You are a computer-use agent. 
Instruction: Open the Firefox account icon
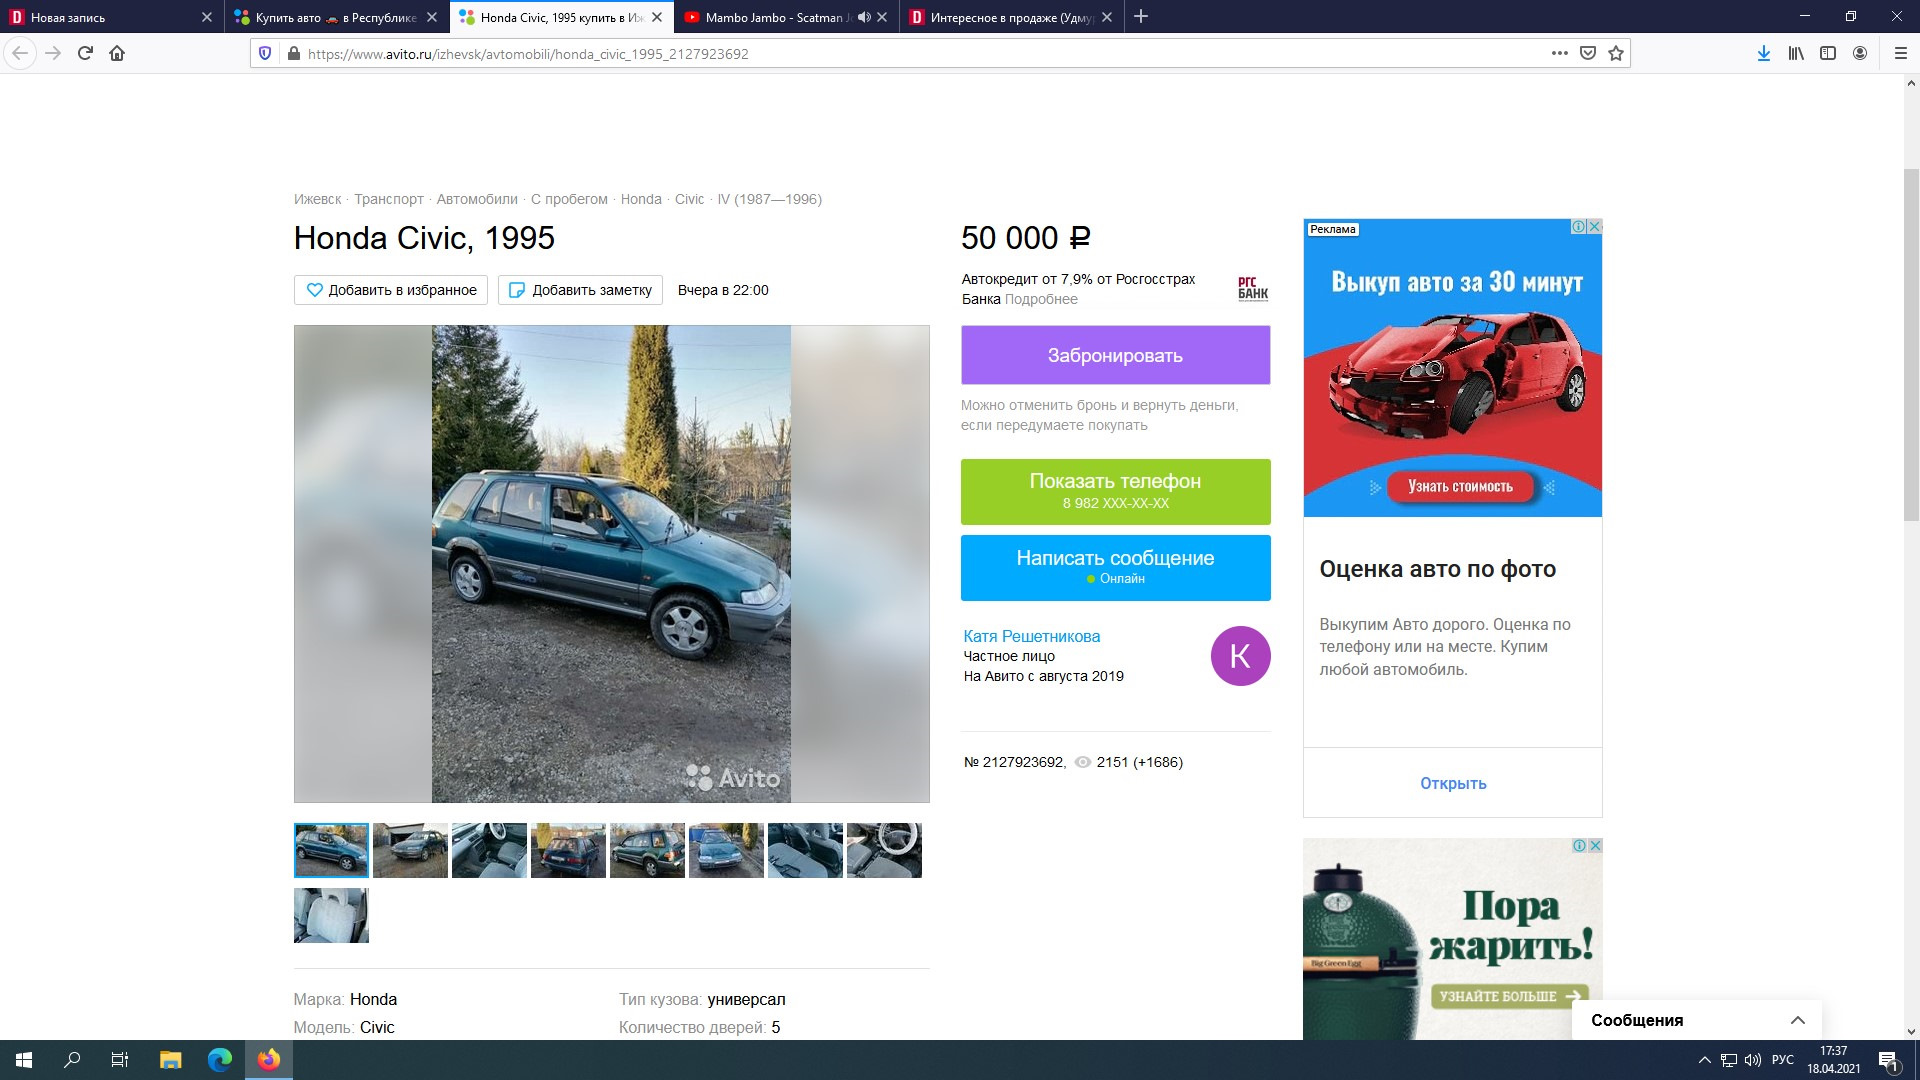pyautogui.click(x=1860, y=53)
